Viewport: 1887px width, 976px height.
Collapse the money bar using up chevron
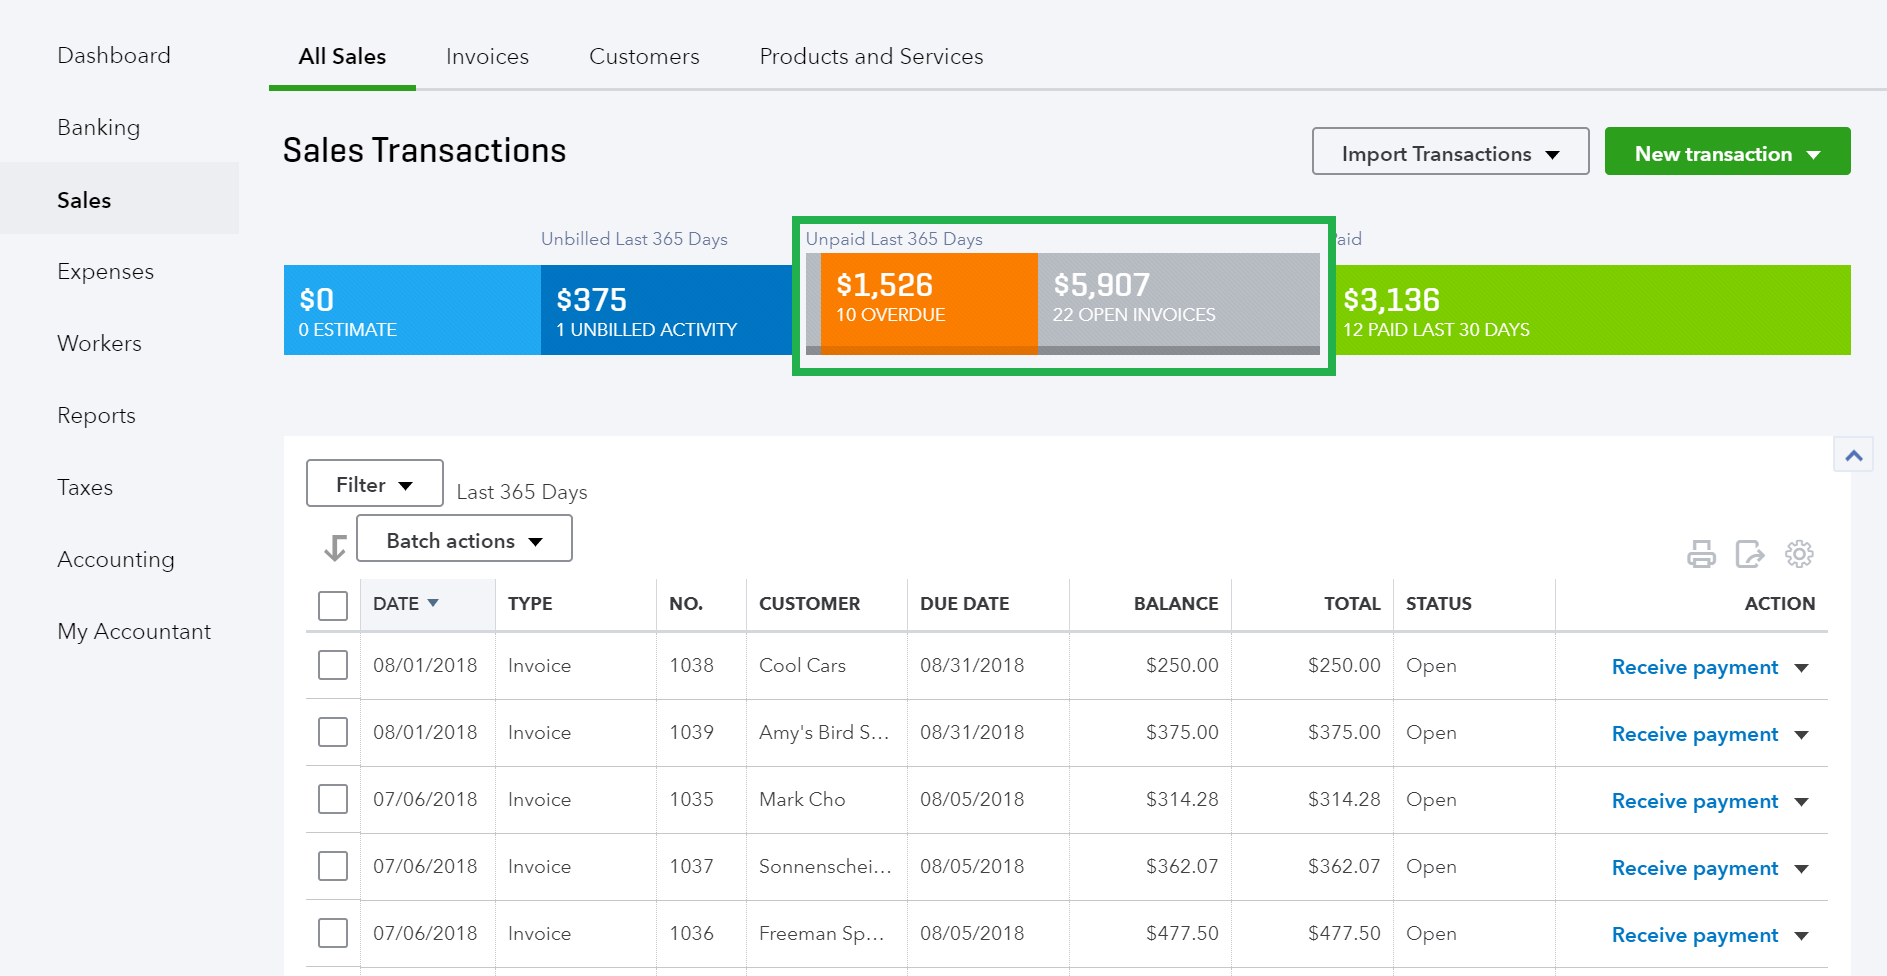[1853, 456]
